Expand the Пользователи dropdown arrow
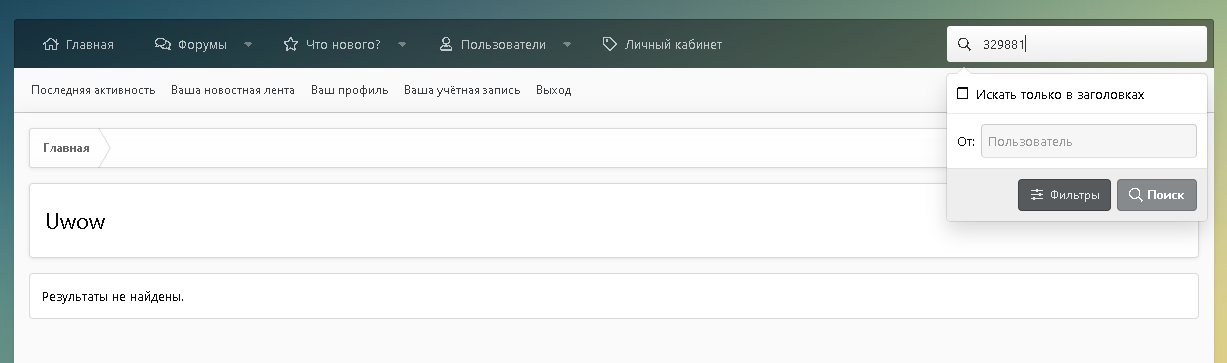The image size is (1227, 363). 567,44
